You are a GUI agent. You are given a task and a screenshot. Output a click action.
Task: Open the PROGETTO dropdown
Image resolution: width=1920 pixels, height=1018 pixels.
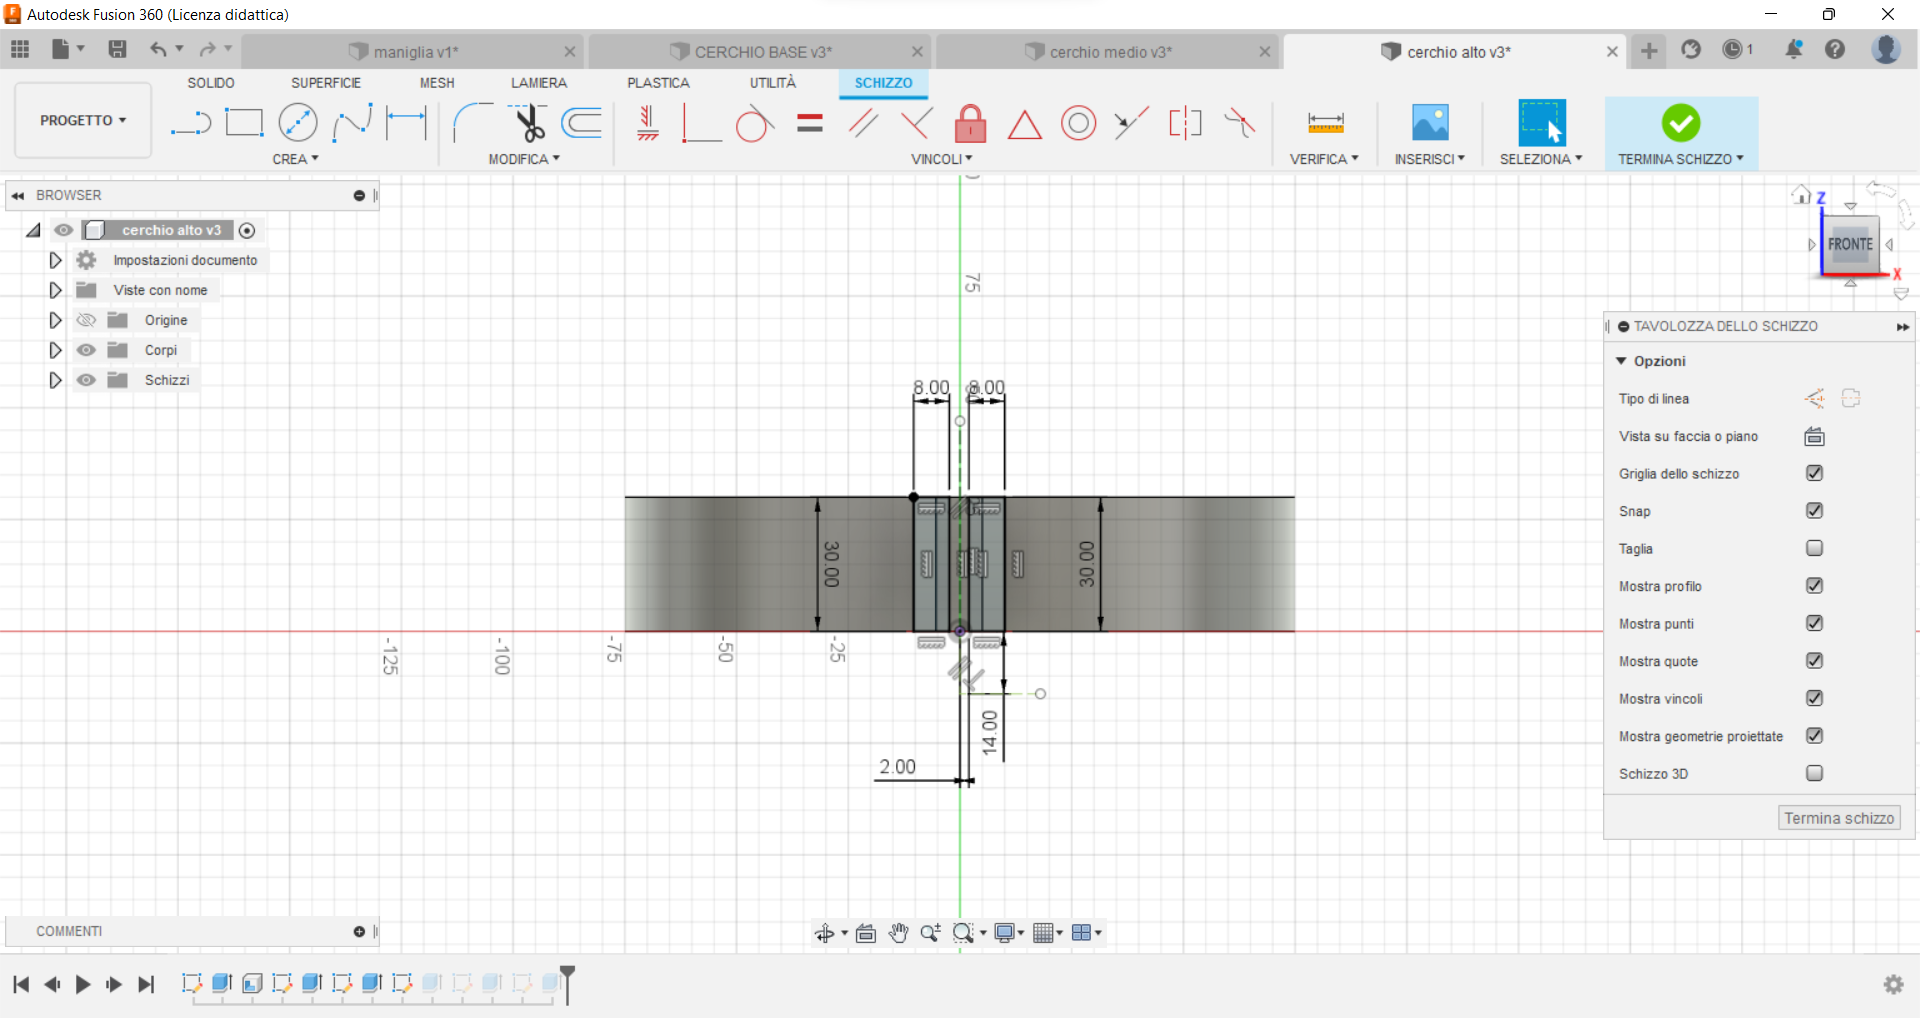[82, 120]
